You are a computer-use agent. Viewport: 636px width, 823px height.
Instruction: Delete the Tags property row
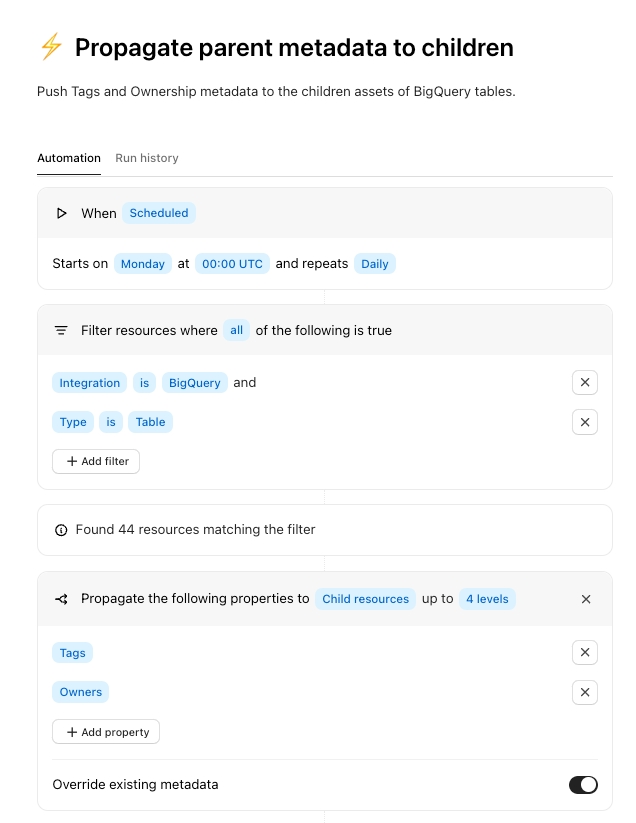tap(585, 653)
